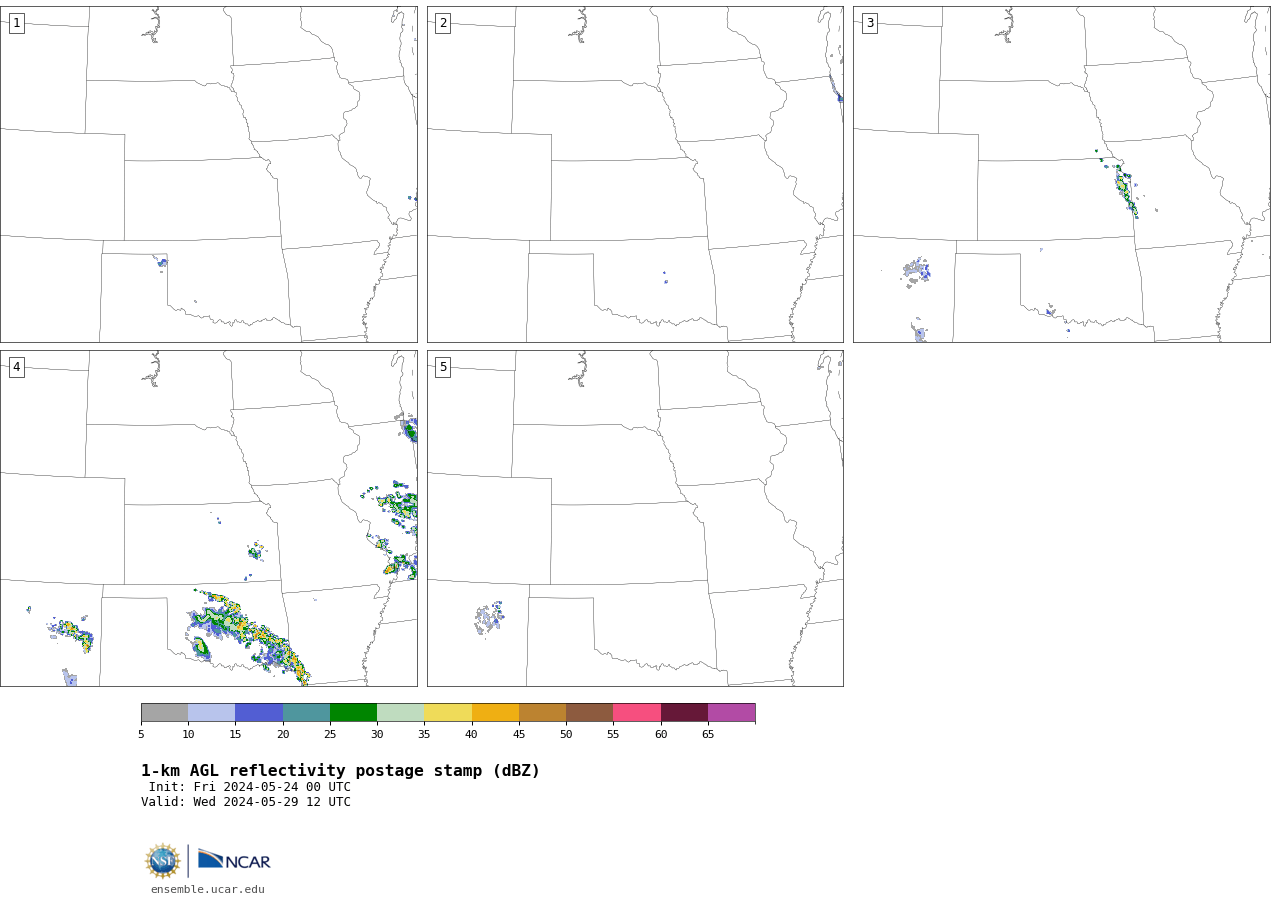Click the colorbar tick label 50
The image size is (1280, 901).
coord(566,735)
